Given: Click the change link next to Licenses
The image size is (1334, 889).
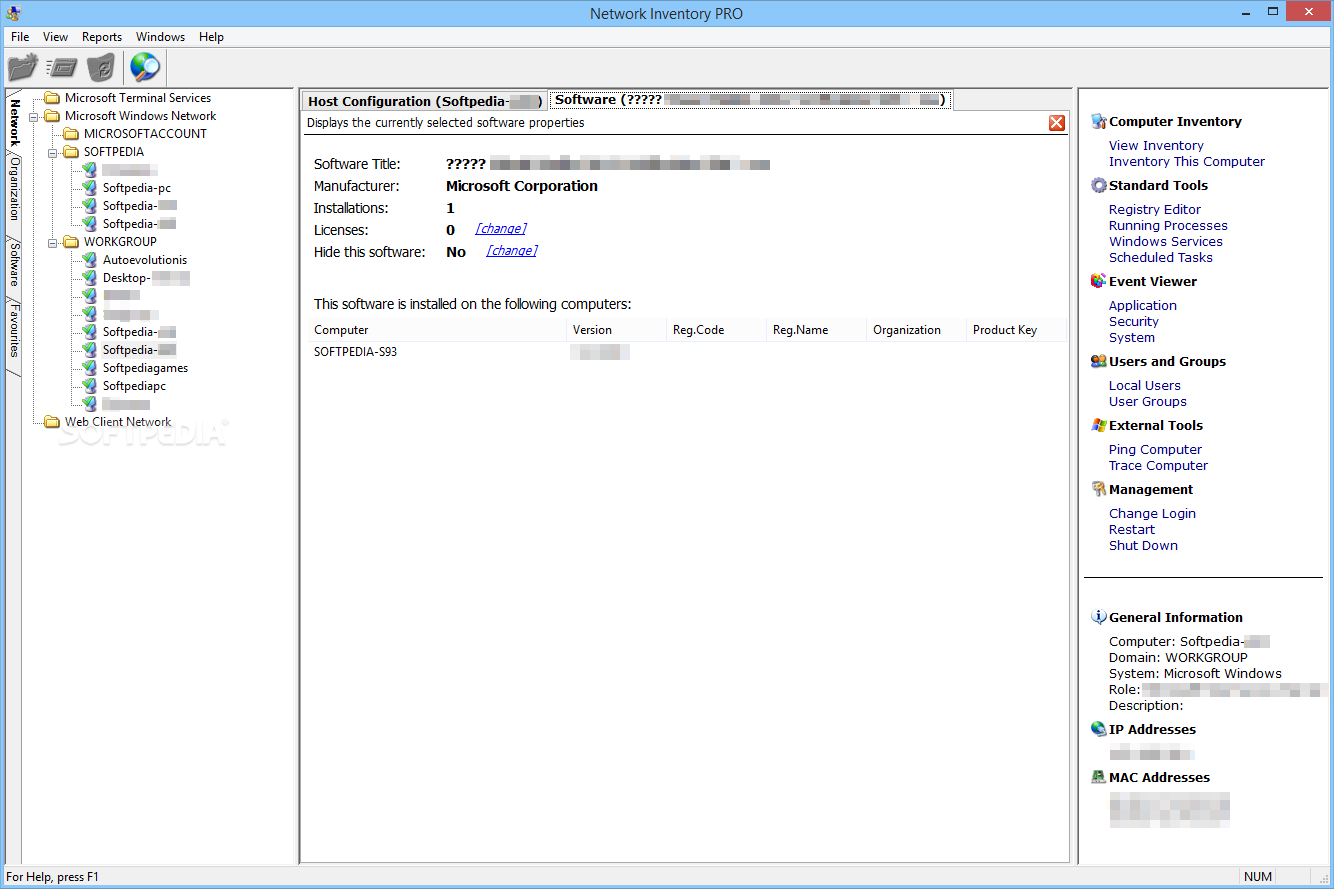Looking at the screenshot, I should click(501, 229).
